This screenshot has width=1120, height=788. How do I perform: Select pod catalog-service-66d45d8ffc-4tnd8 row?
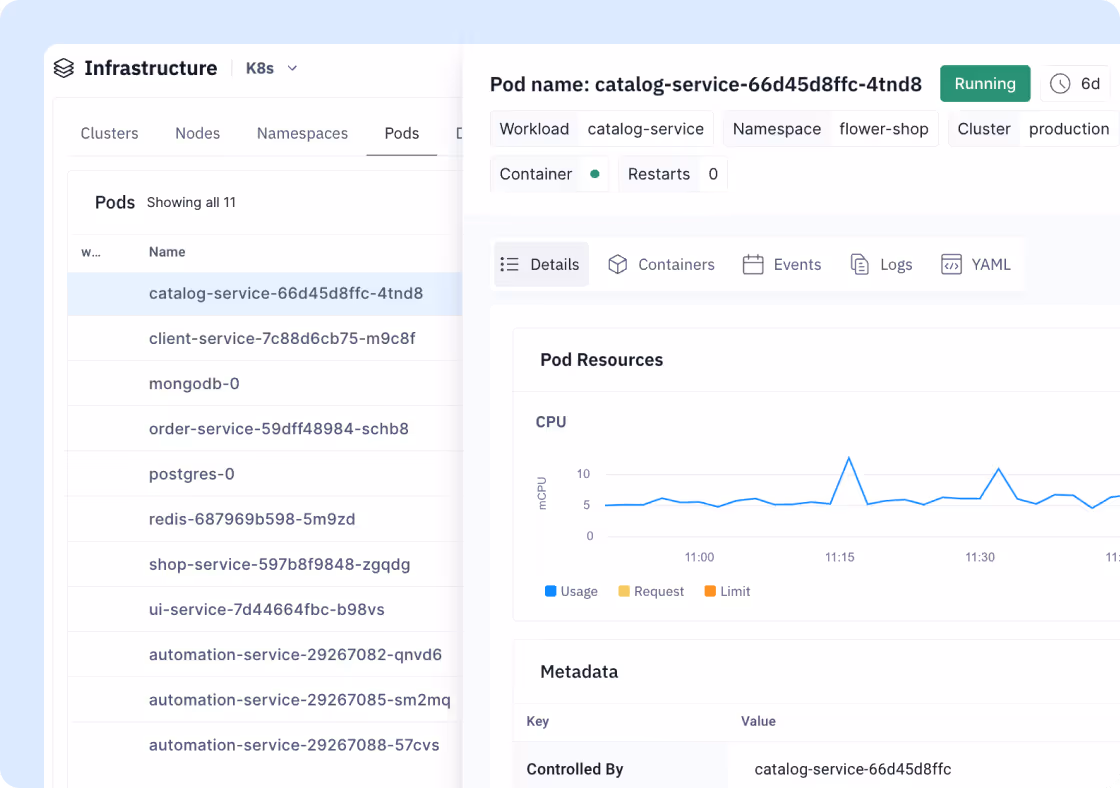coord(265,294)
